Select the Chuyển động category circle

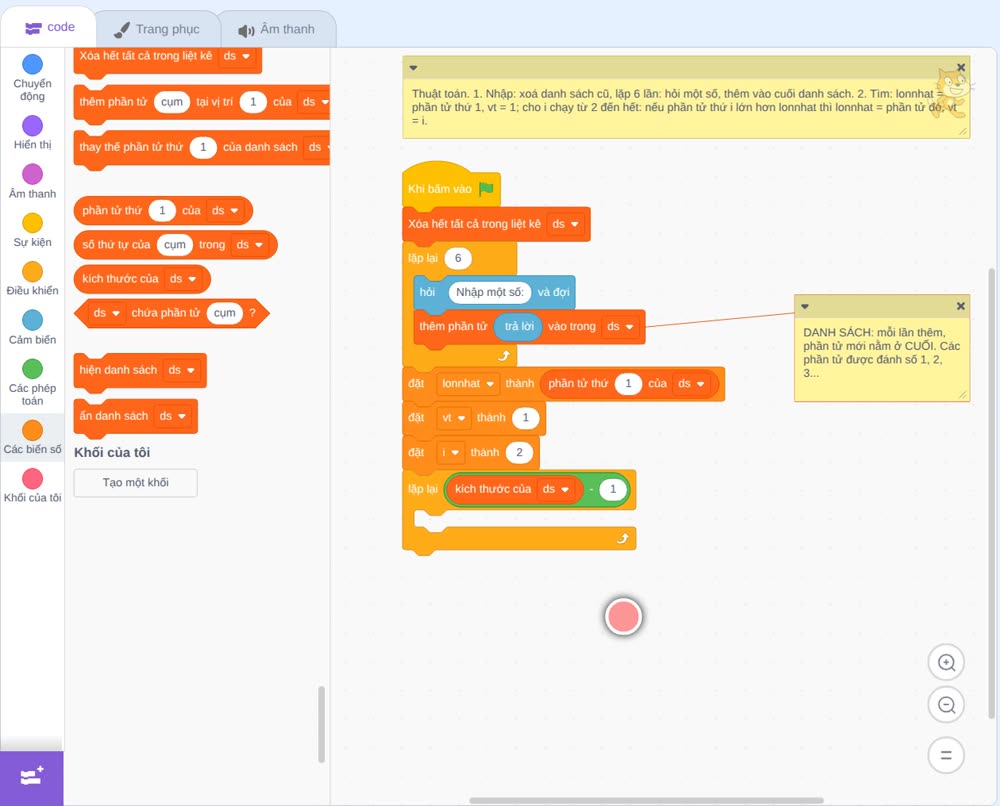coord(33,64)
